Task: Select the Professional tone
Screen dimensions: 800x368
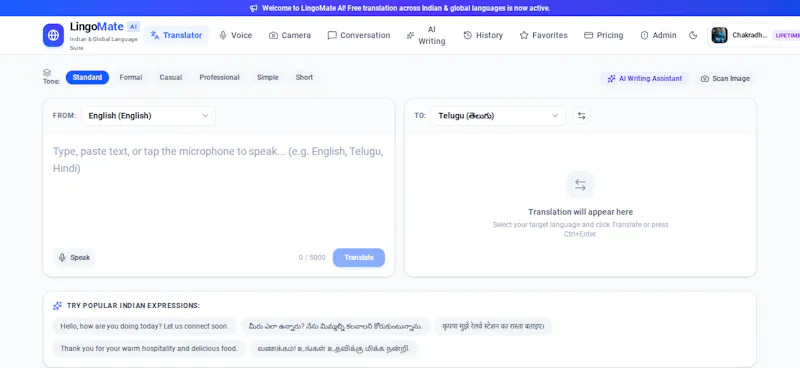Action: pos(219,78)
